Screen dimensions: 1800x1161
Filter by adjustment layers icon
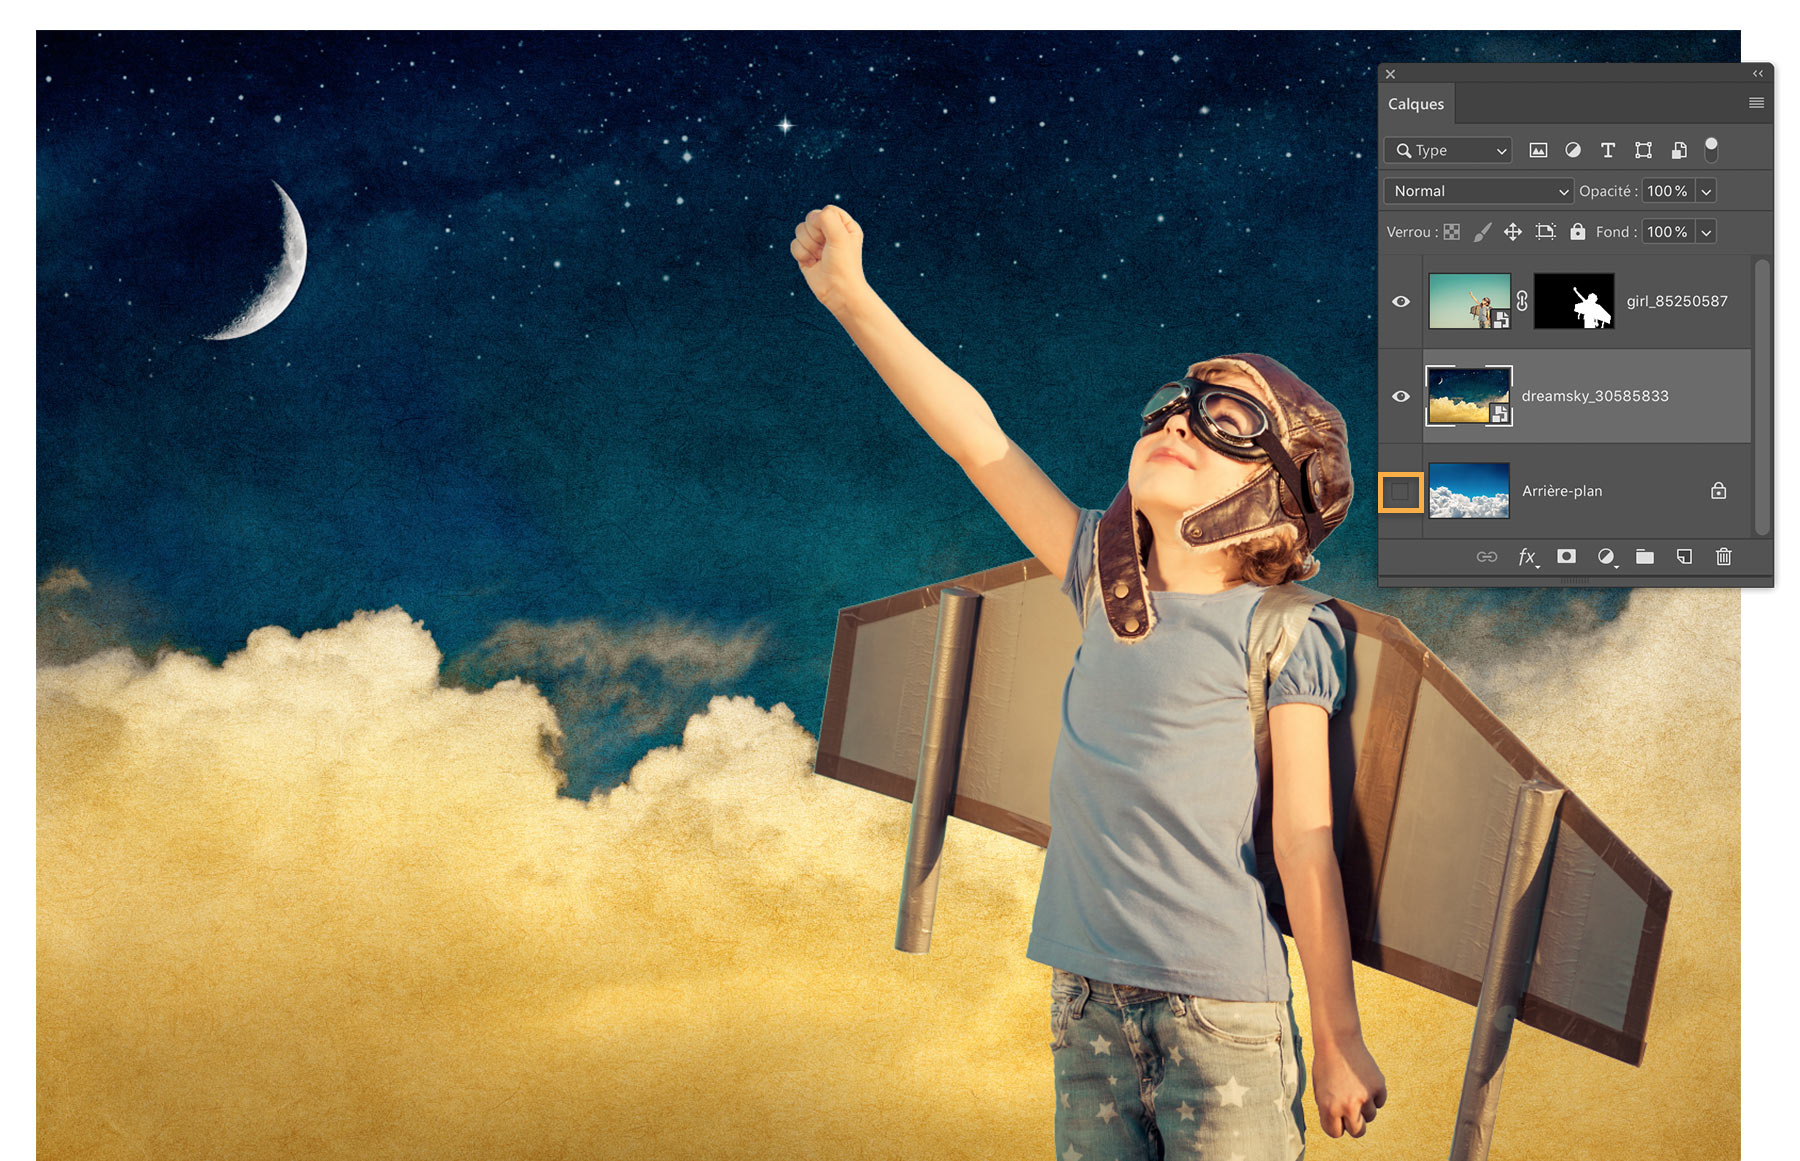coord(1573,150)
